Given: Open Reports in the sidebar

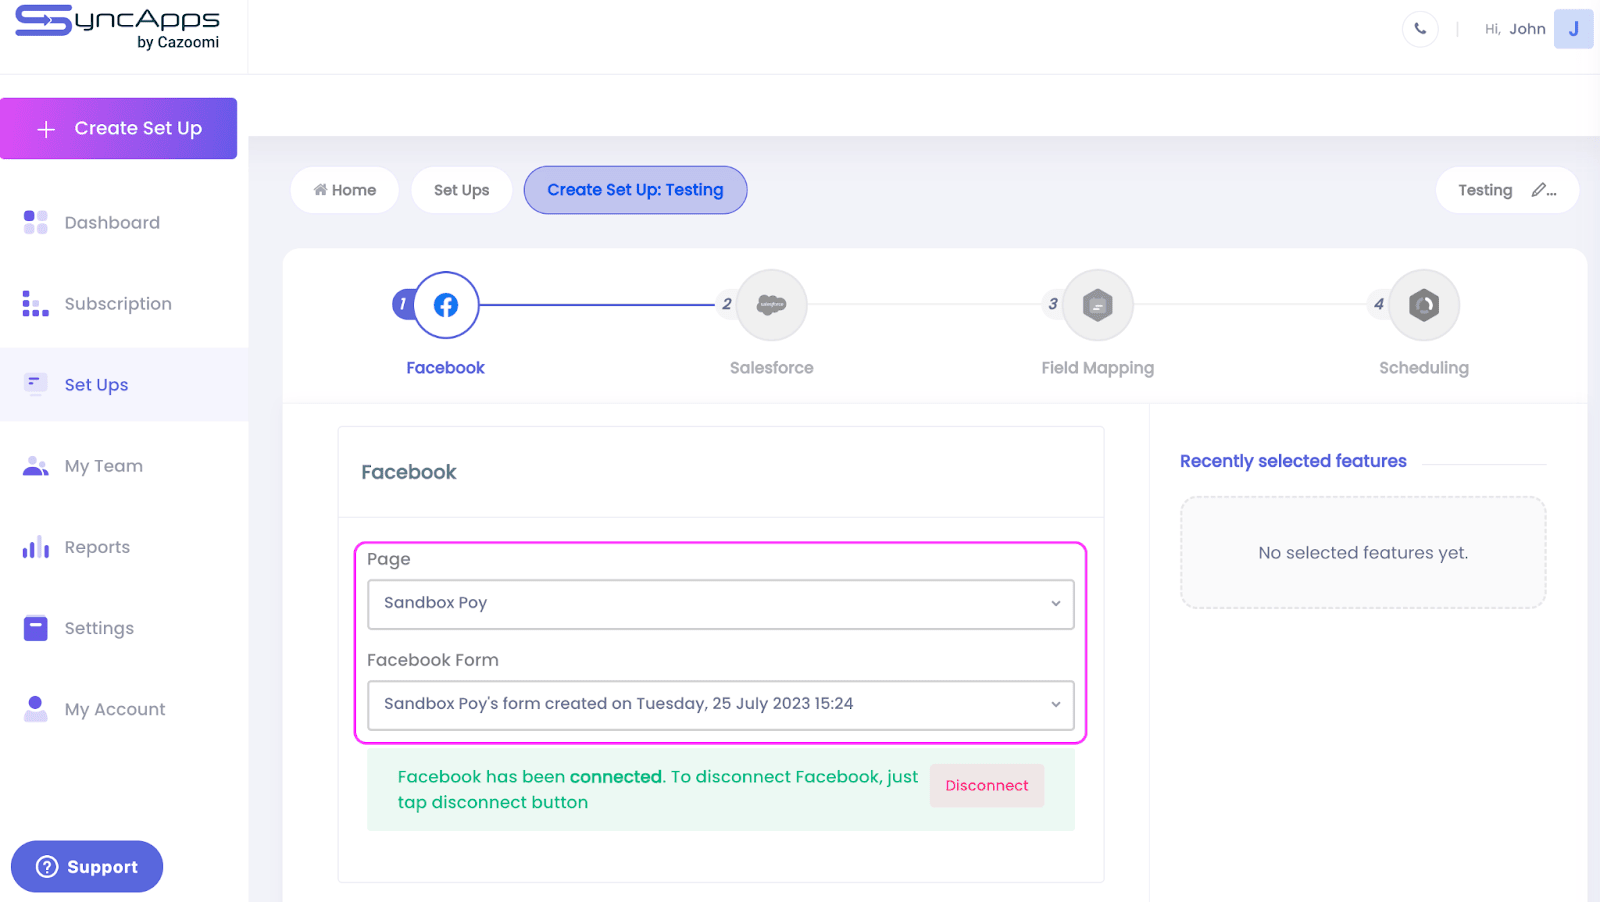Looking at the screenshot, I should point(97,546).
